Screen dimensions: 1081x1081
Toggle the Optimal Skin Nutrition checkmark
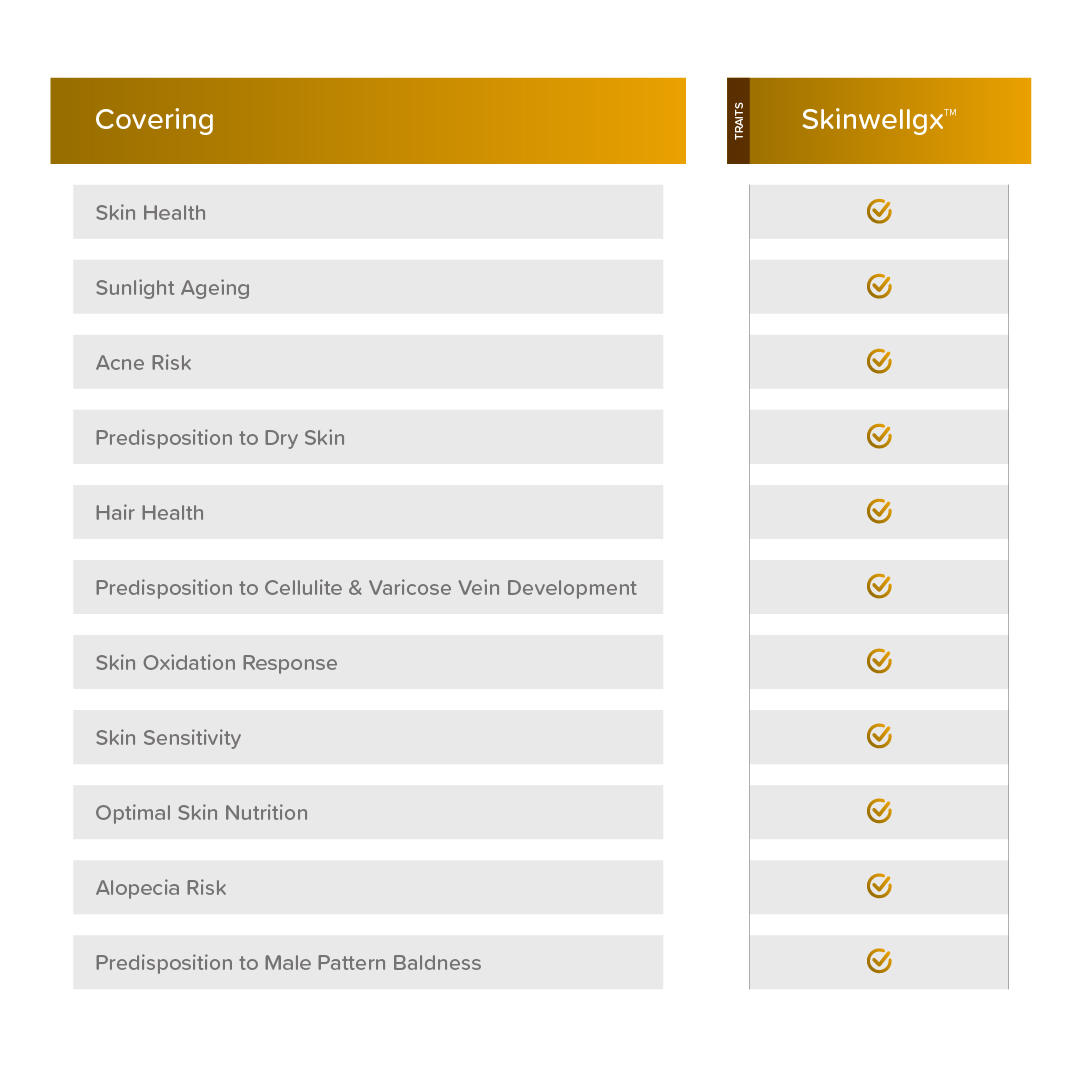[x=879, y=811]
